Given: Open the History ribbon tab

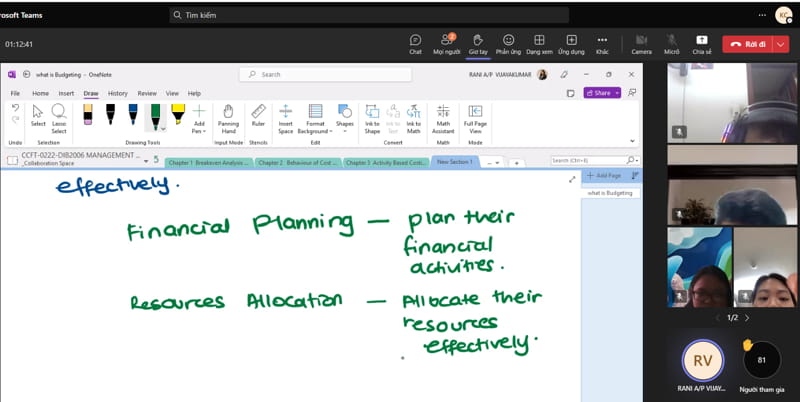Looking at the screenshot, I should click(x=118, y=93).
